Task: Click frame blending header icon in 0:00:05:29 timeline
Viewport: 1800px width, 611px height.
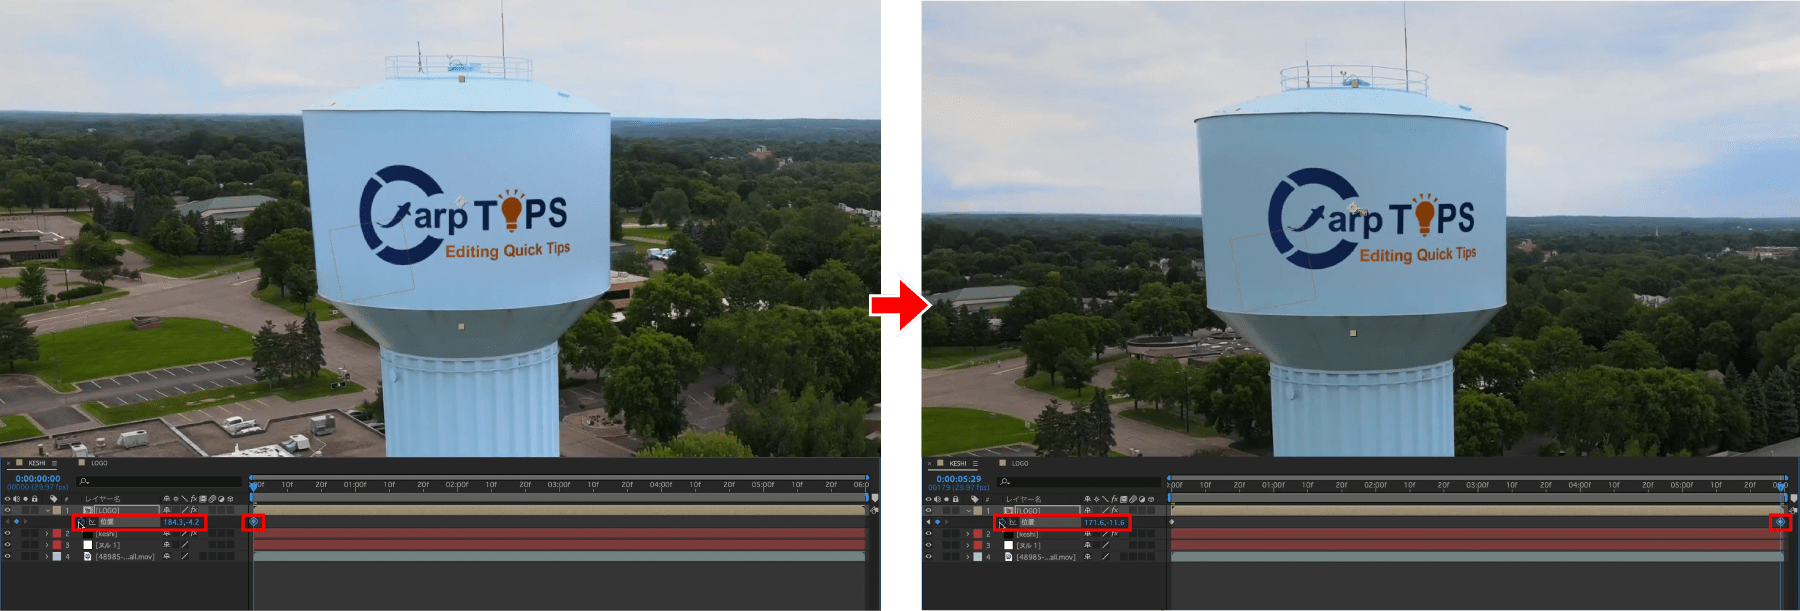Action: coord(1123,499)
